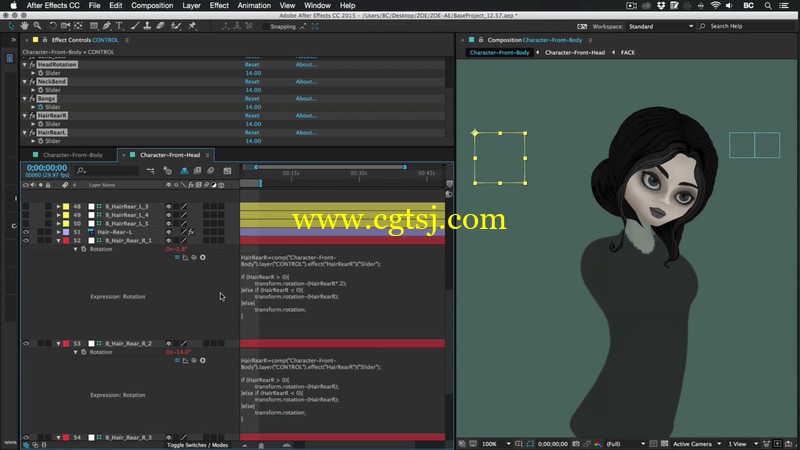Select the Brush tool
The image size is (800, 450).
[135, 26]
